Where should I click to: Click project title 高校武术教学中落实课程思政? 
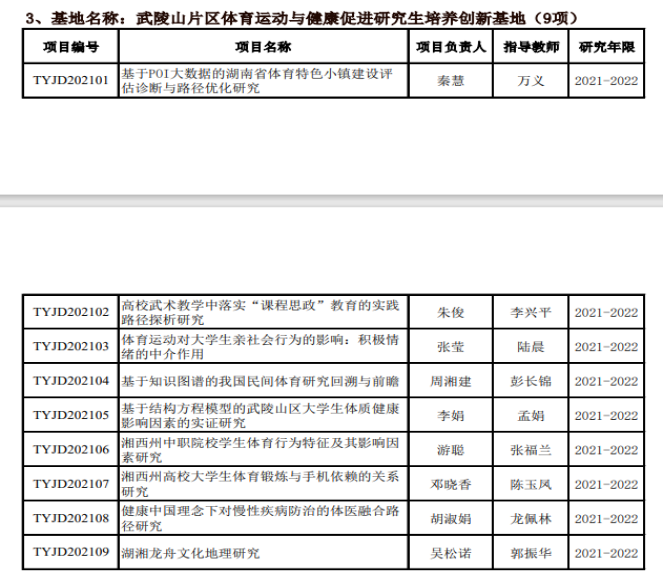[x=260, y=312]
